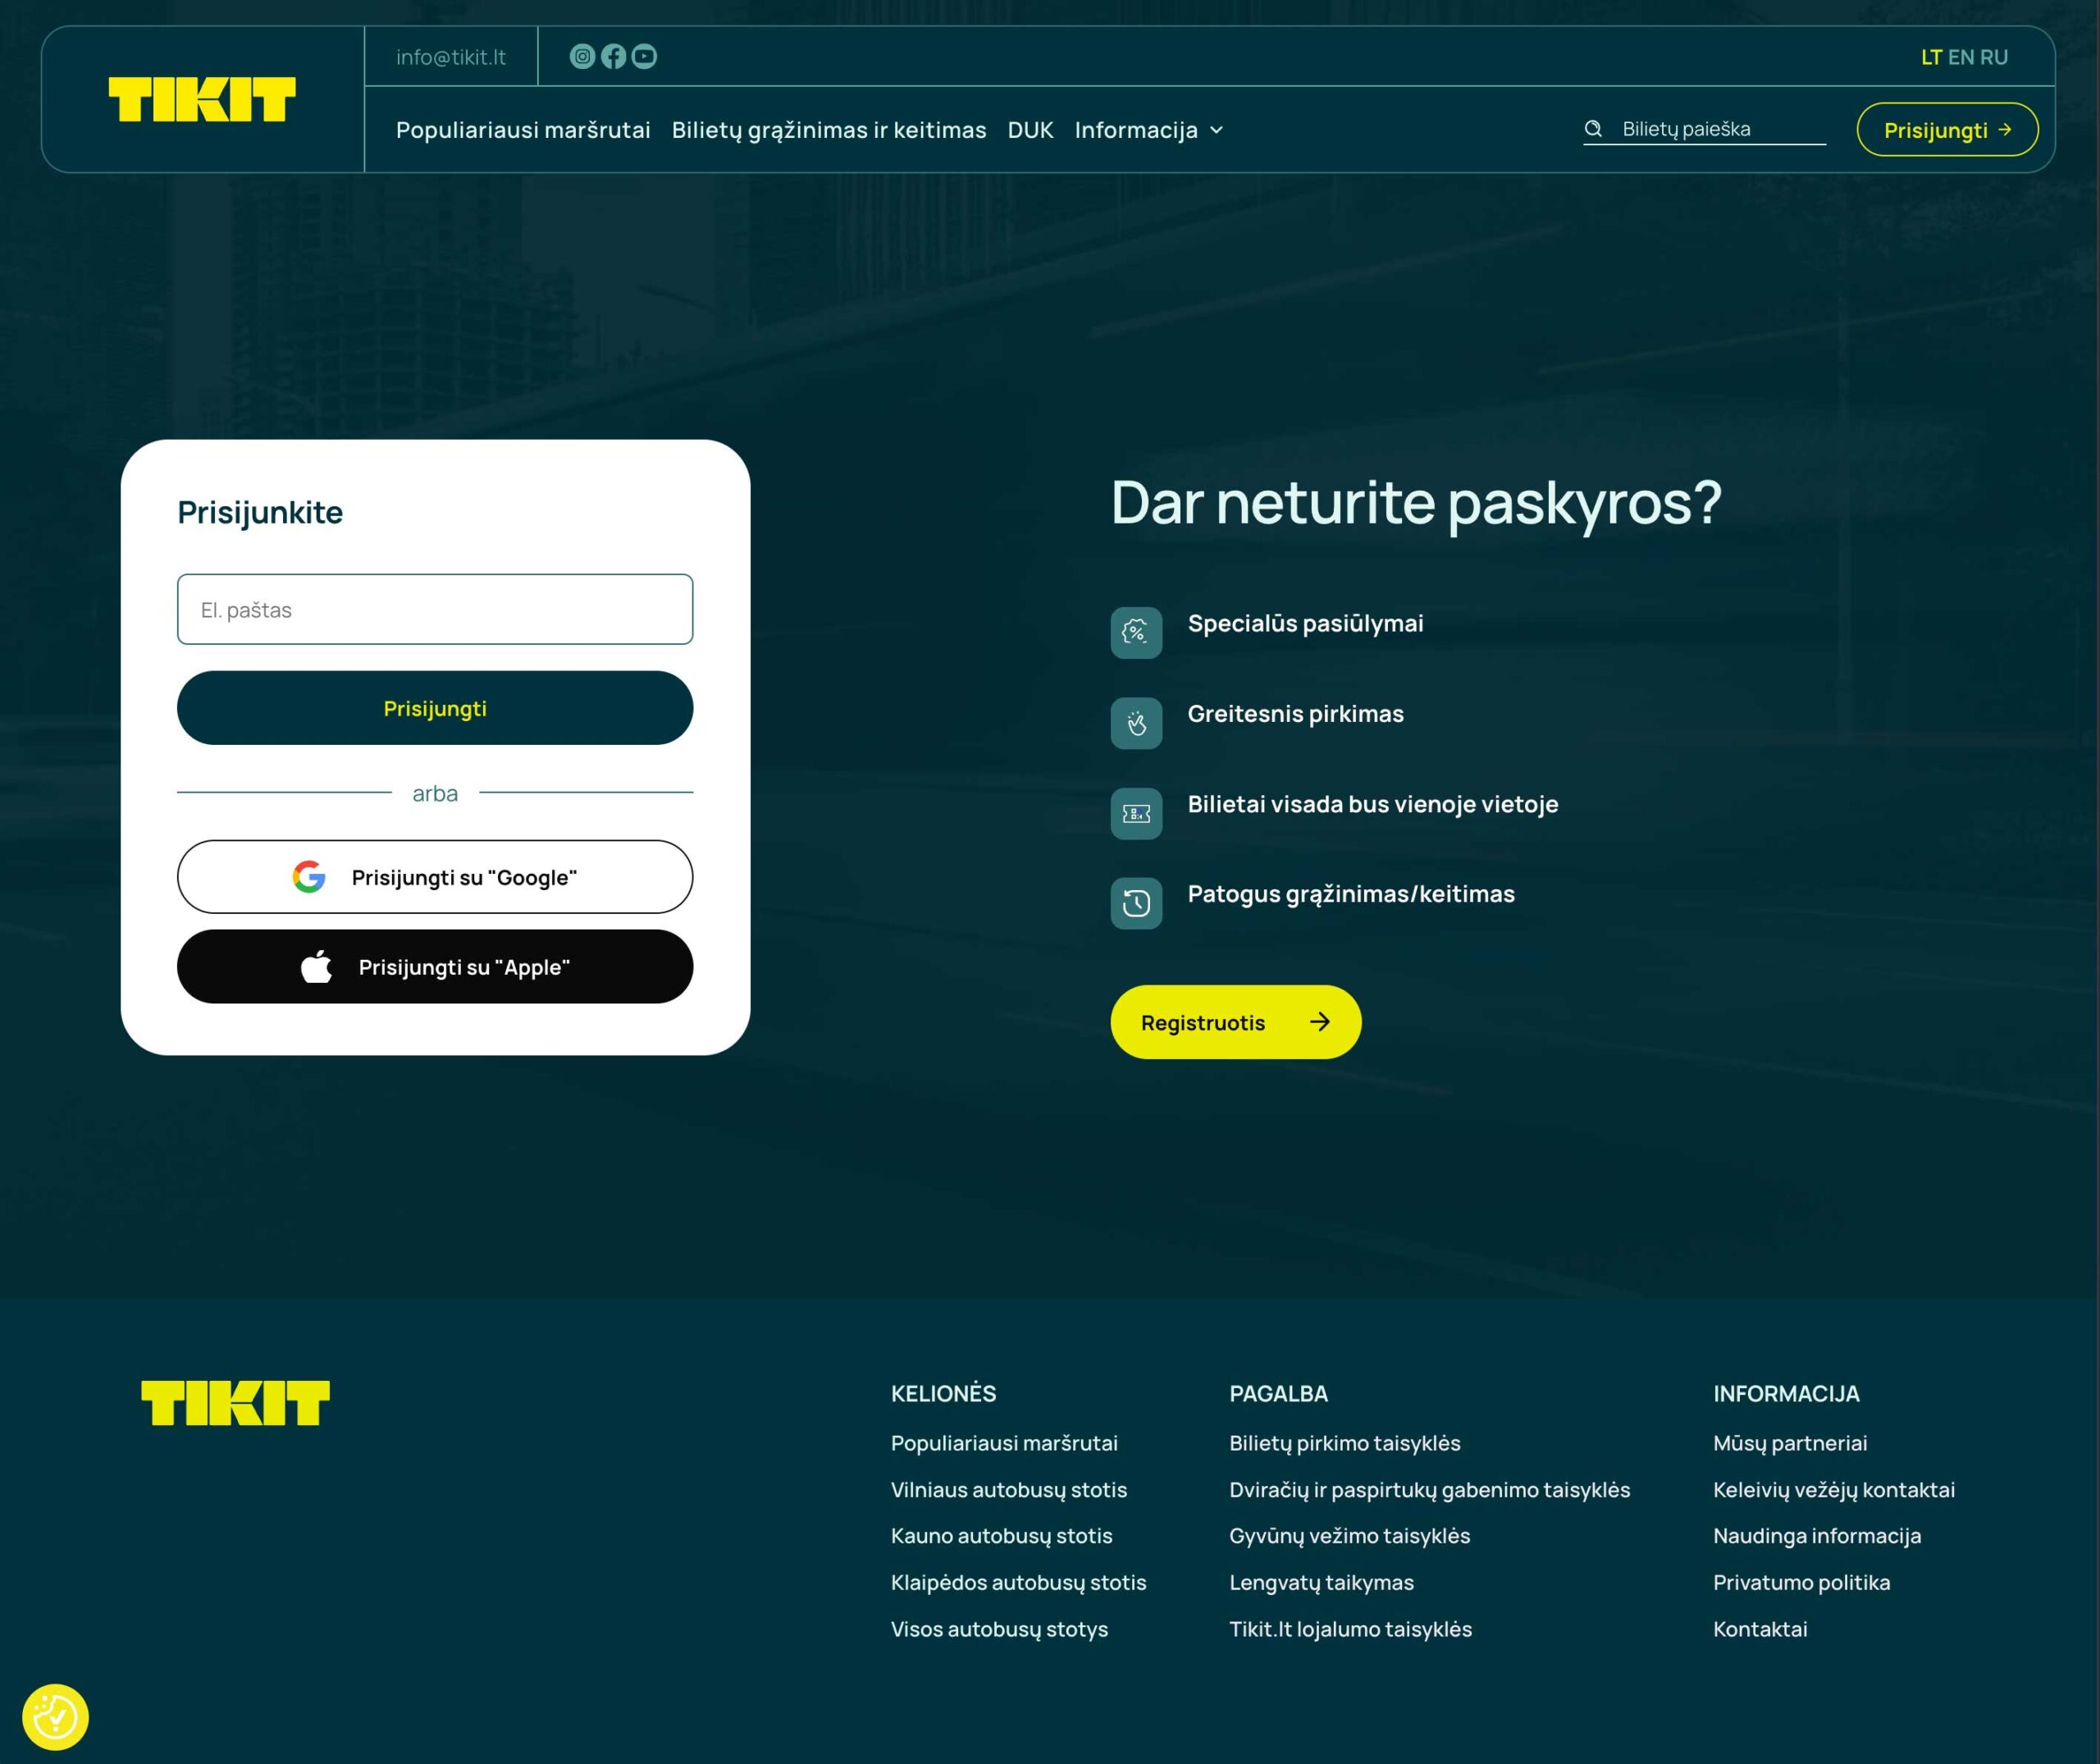
Task: Open the Instagram social icon
Action: [x=582, y=56]
